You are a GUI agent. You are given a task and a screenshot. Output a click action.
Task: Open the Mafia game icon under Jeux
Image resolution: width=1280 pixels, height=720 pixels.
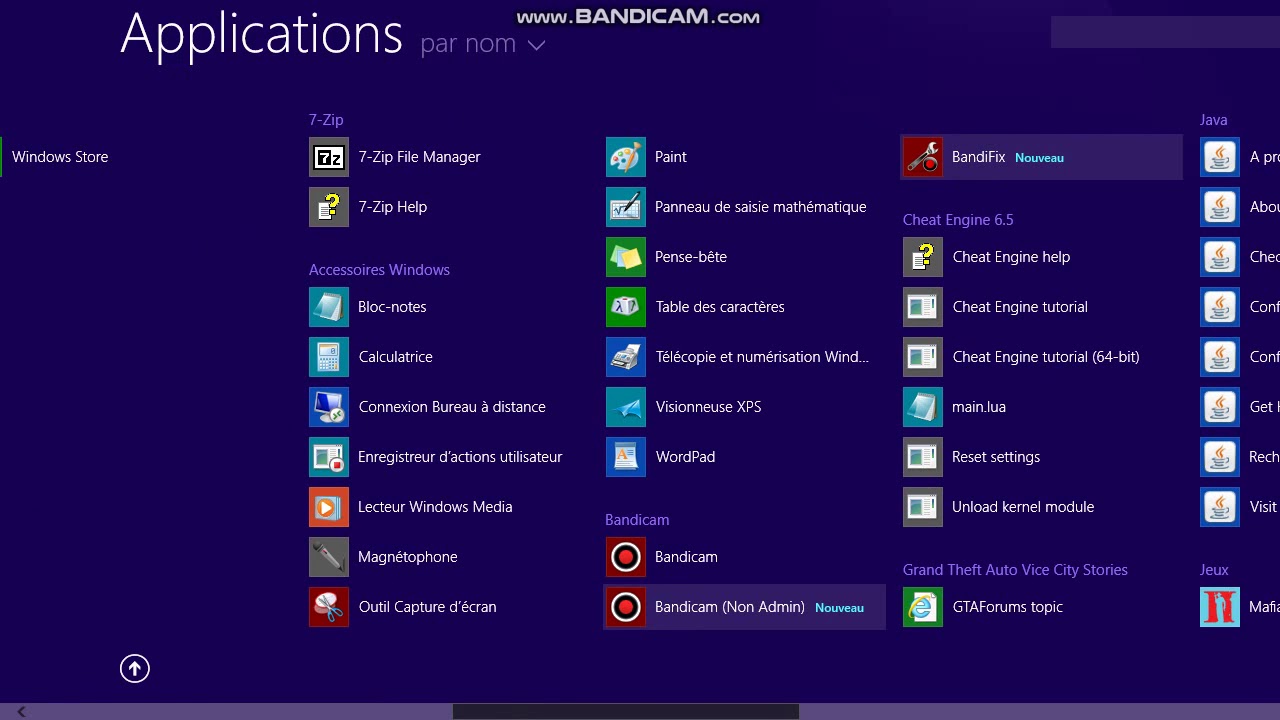coord(1220,607)
